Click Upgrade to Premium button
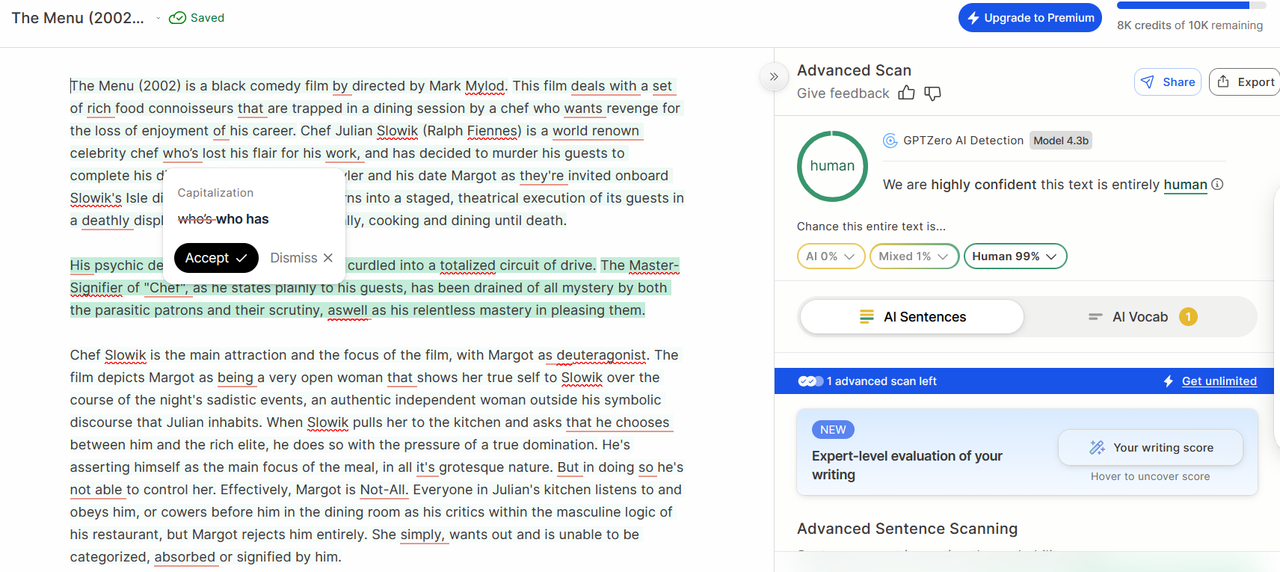Image resolution: width=1280 pixels, height=572 pixels. (1030, 18)
